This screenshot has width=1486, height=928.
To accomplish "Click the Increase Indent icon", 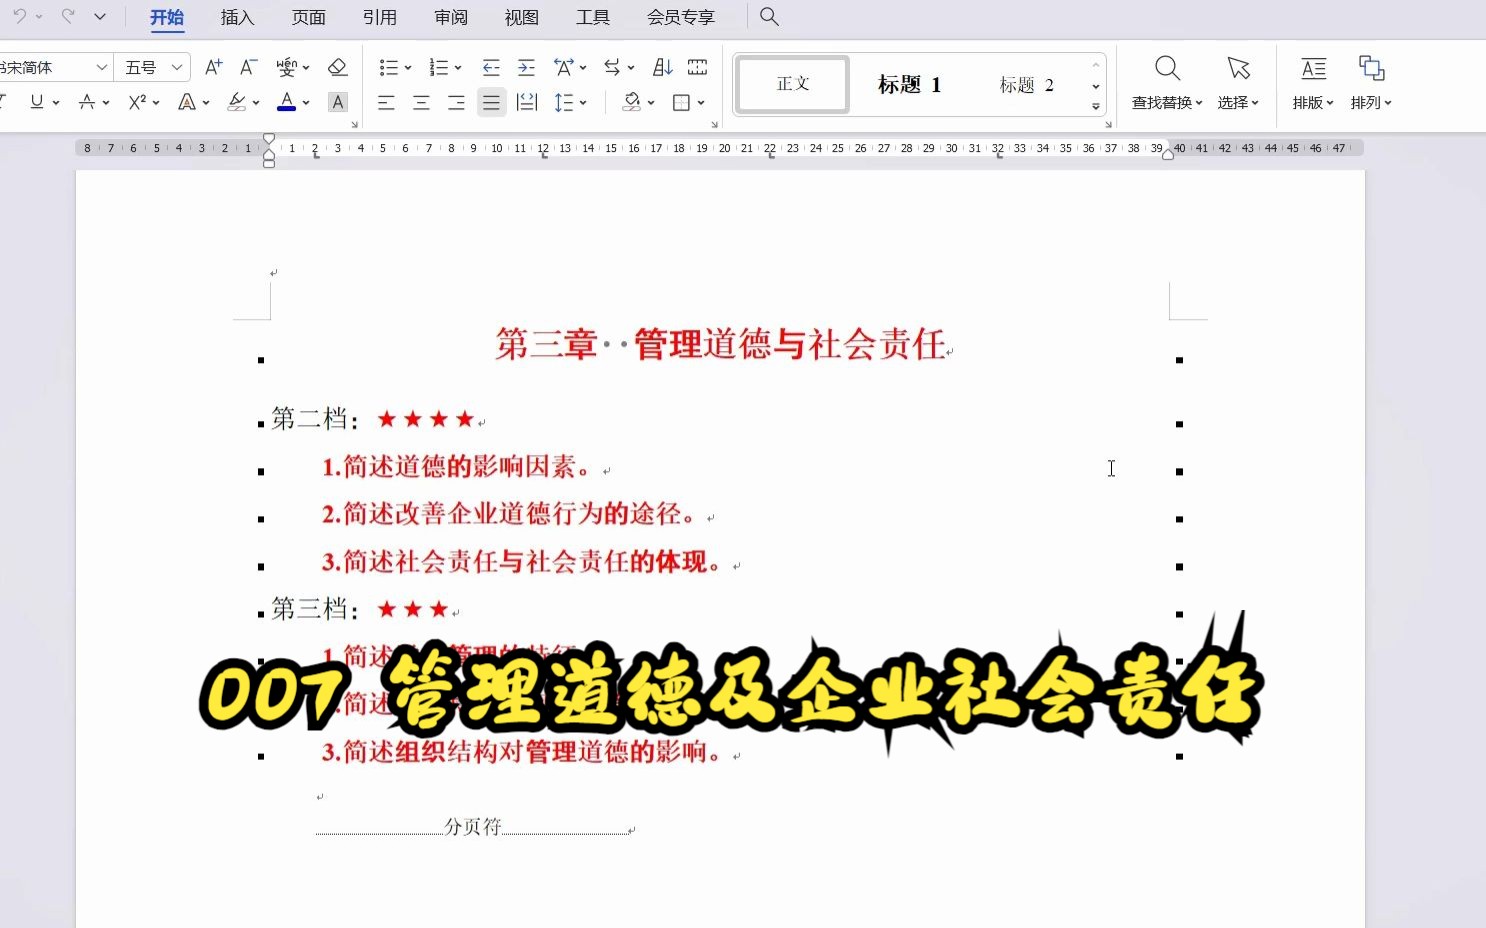I will [526, 66].
